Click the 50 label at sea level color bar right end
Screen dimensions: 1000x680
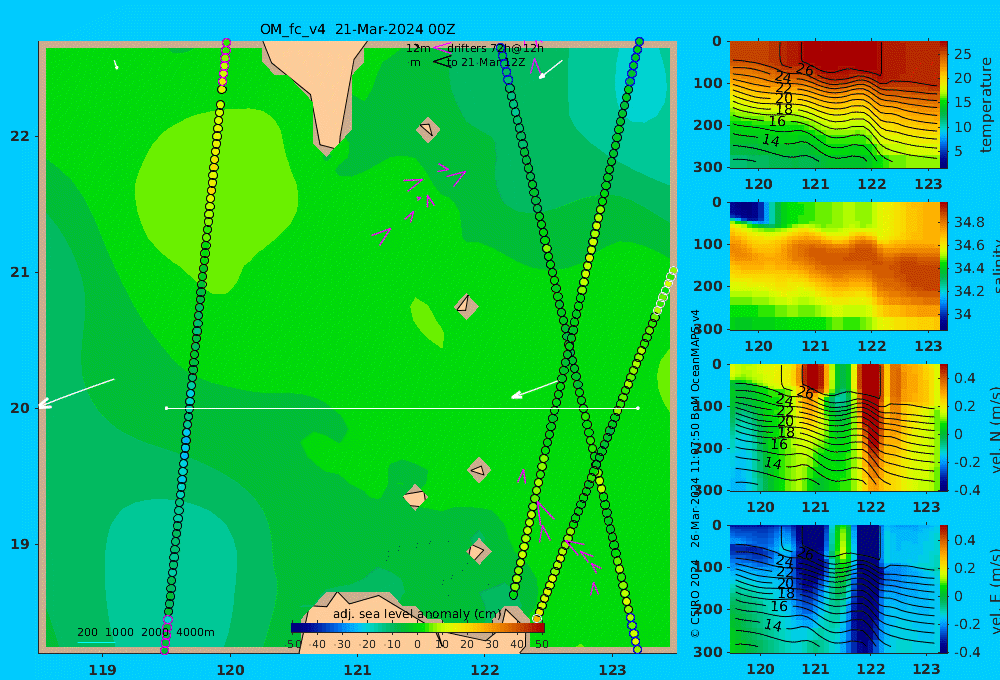pos(541,644)
